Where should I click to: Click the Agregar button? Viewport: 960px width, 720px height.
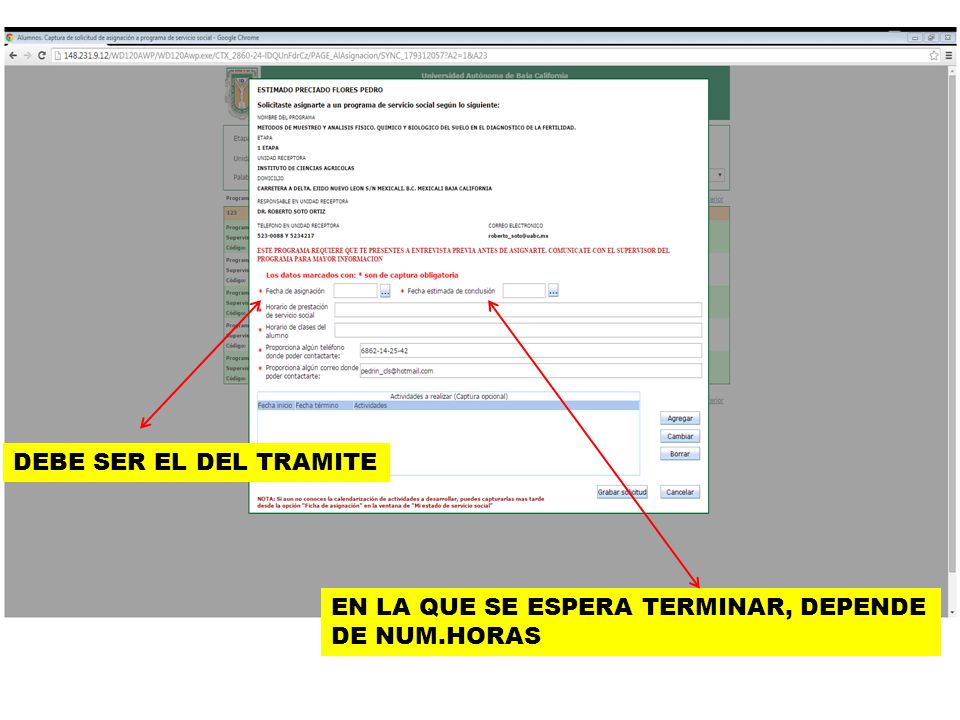click(680, 419)
